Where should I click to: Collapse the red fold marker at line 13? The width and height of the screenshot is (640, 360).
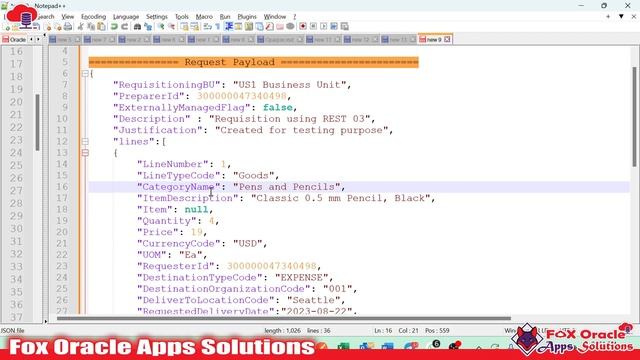coord(85,153)
